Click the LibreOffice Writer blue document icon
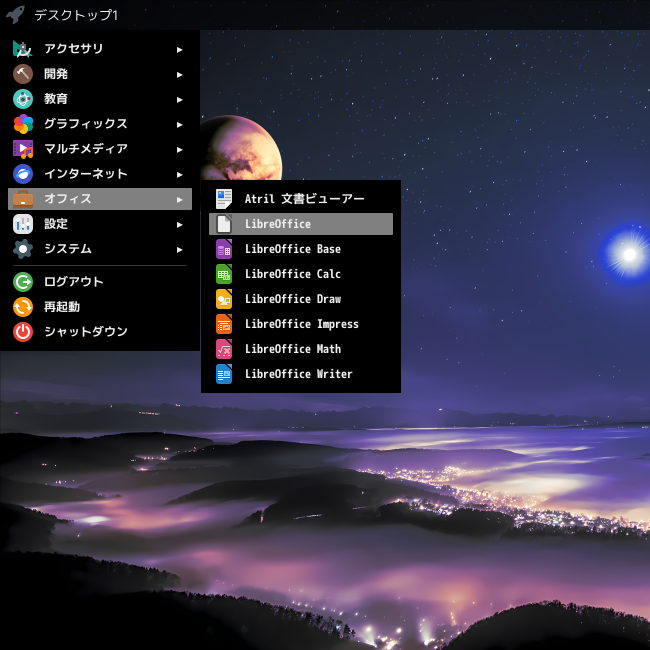Screen dimensions: 650x650 [x=224, y=374]
